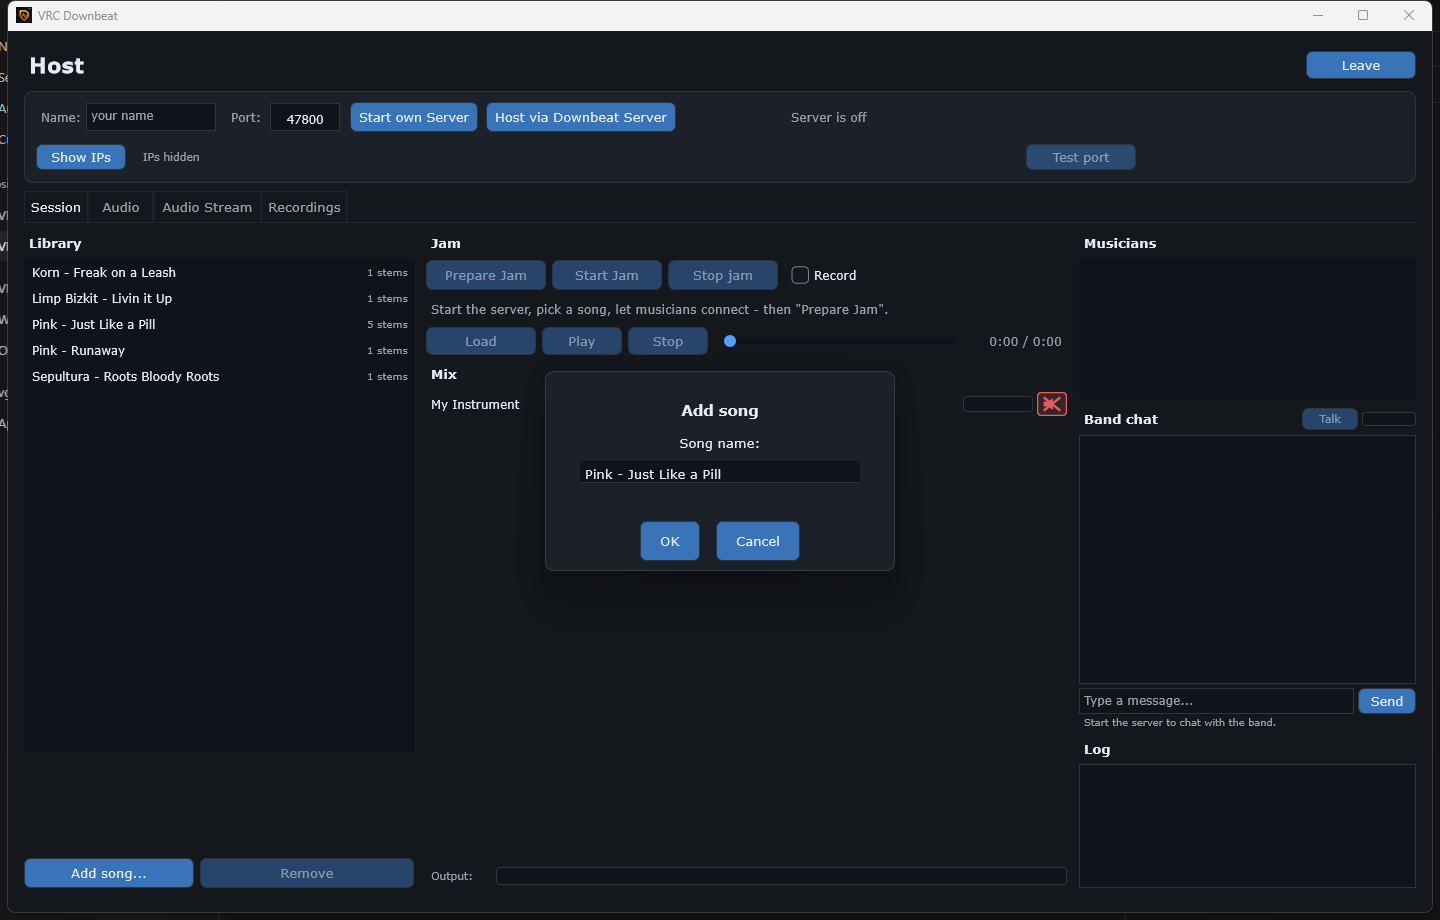Select Sepultura - Roots Bloody Roots
The height and width of the screenshot is (920, 1440).
tap(219, 376)
